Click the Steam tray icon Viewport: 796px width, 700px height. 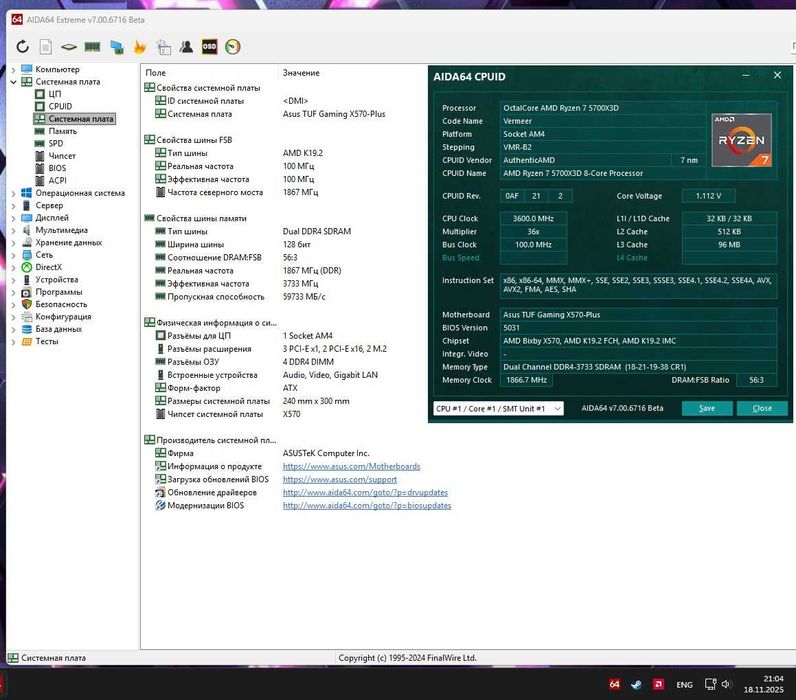coord(636,684)
